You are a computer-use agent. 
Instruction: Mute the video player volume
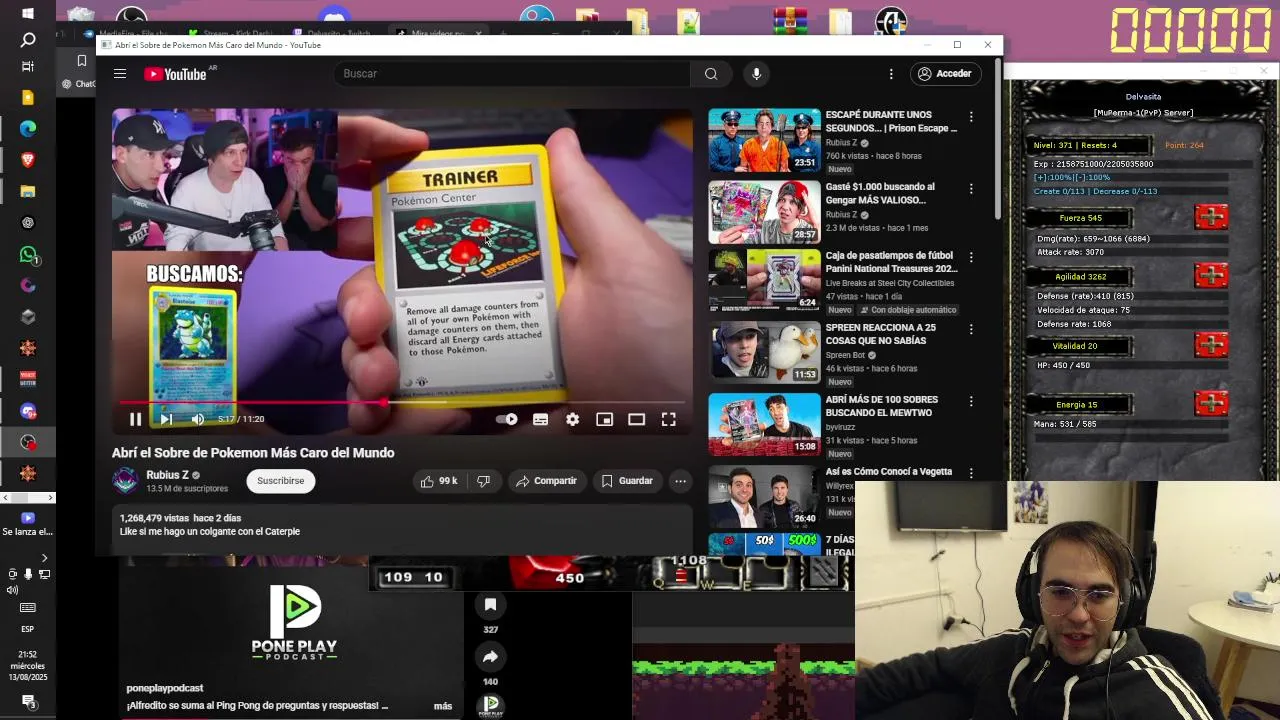point(198,419)
